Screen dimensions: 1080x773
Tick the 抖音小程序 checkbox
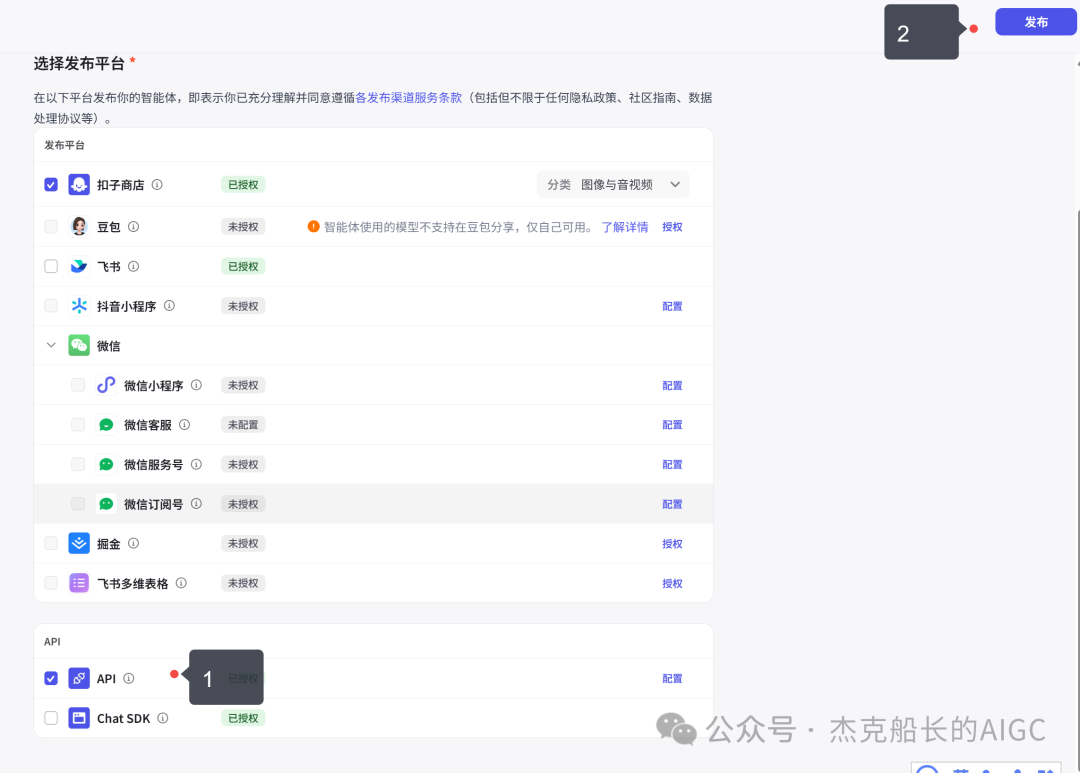coord(51,306)
